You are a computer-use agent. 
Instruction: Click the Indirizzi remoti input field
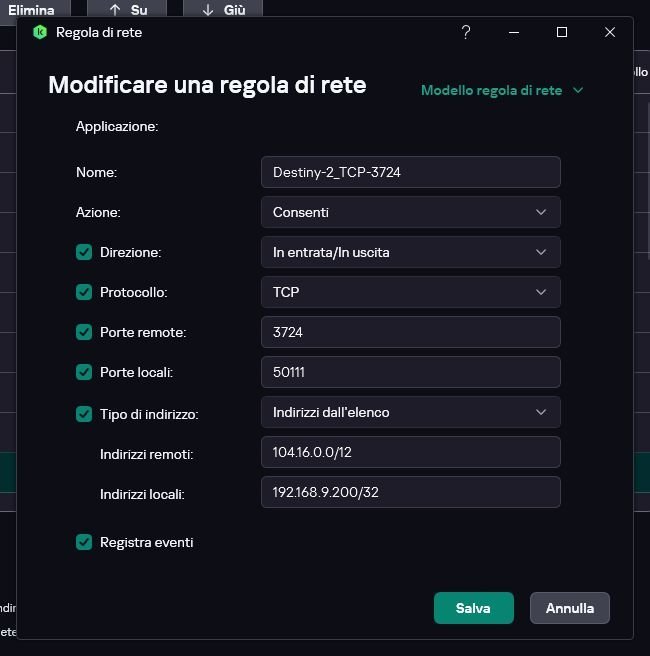coord(410,452)
